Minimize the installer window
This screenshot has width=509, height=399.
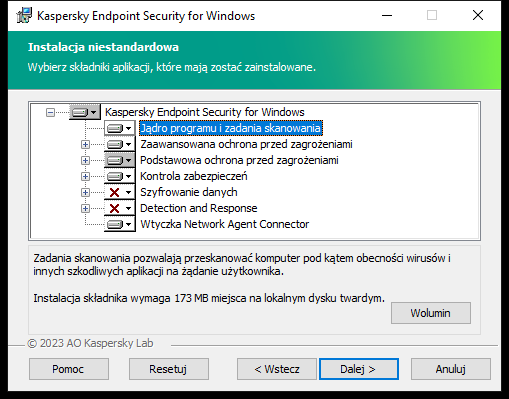[x=387, y=15]
